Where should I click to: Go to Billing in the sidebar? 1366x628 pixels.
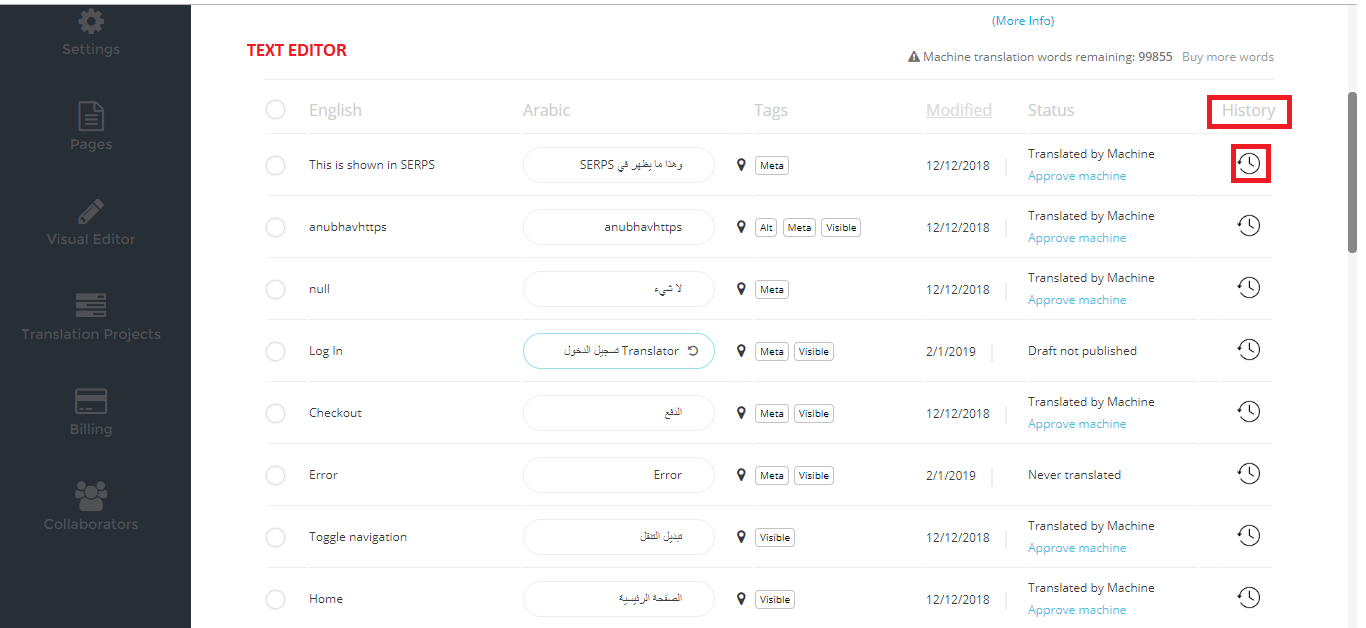click(x=91, y=412)
